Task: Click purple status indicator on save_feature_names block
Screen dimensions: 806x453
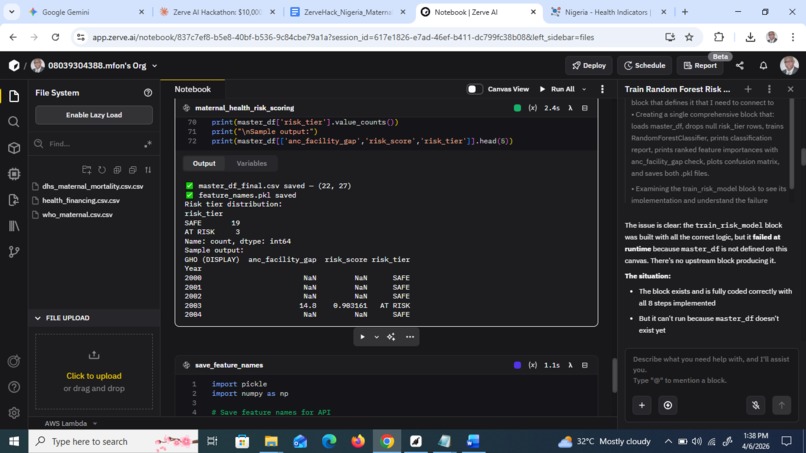Action: pyautogui.click(x=517, y=365)
